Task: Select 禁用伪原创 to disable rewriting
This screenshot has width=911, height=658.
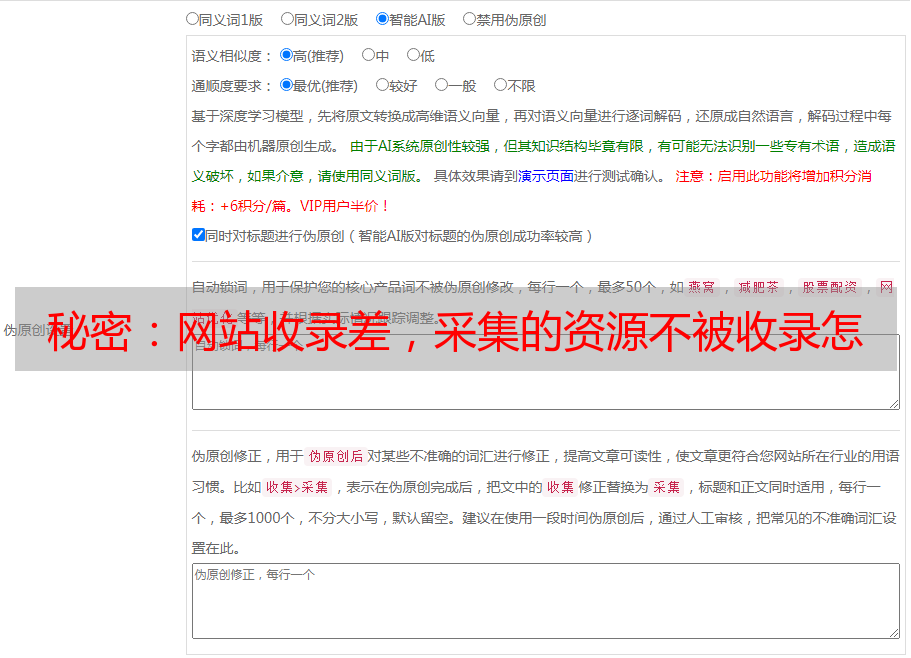Action: [x=469, y=19]
